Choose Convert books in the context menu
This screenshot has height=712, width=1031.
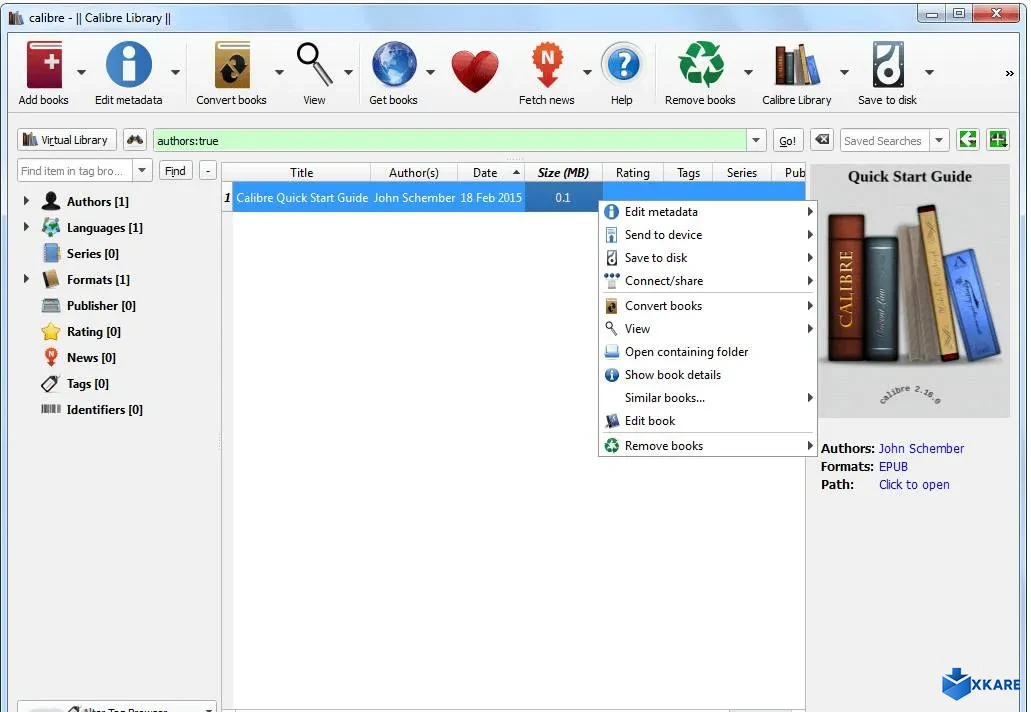pos(707,306)
